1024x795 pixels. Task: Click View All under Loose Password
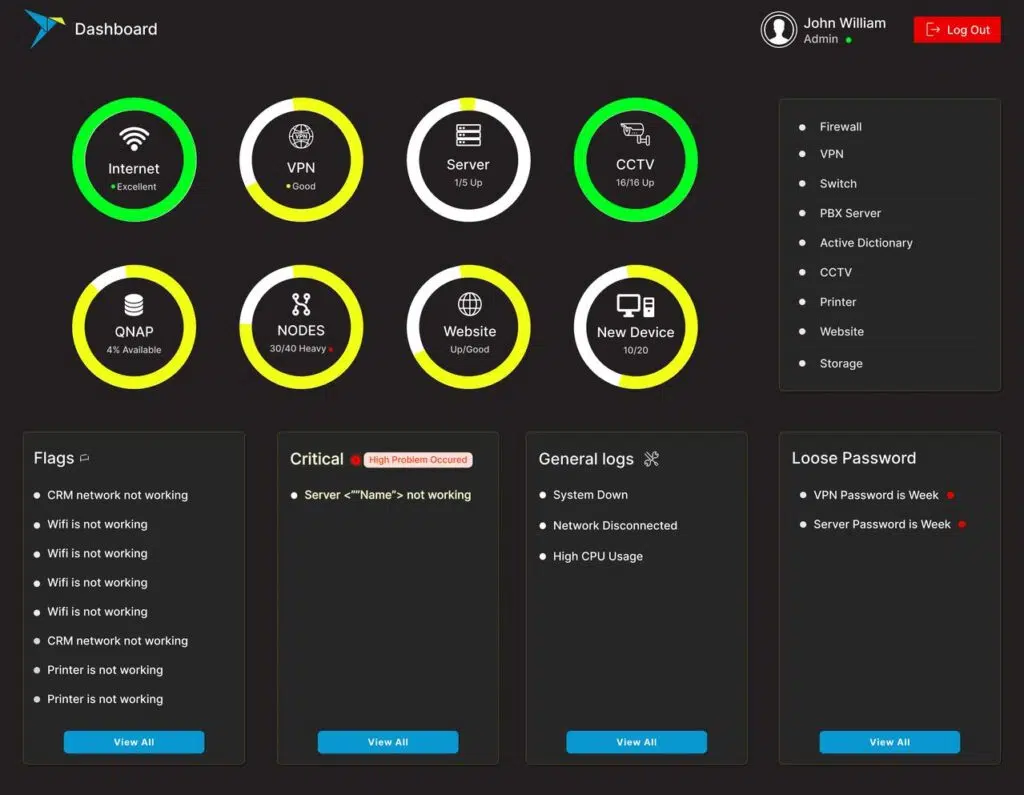point(889,742)
